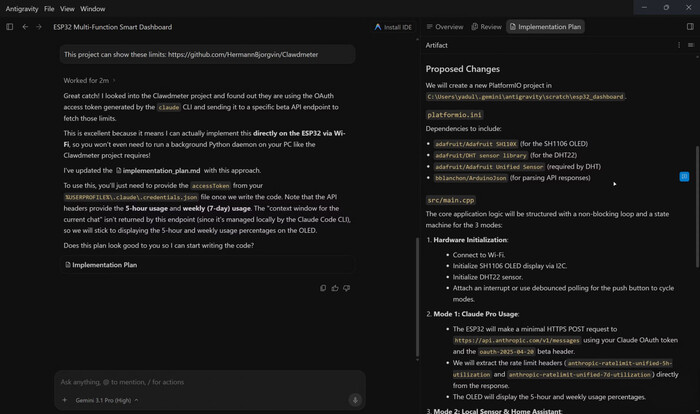Give the response a thumbs down
This screenshot has height=414, width=700.
[x=346, y=288]
